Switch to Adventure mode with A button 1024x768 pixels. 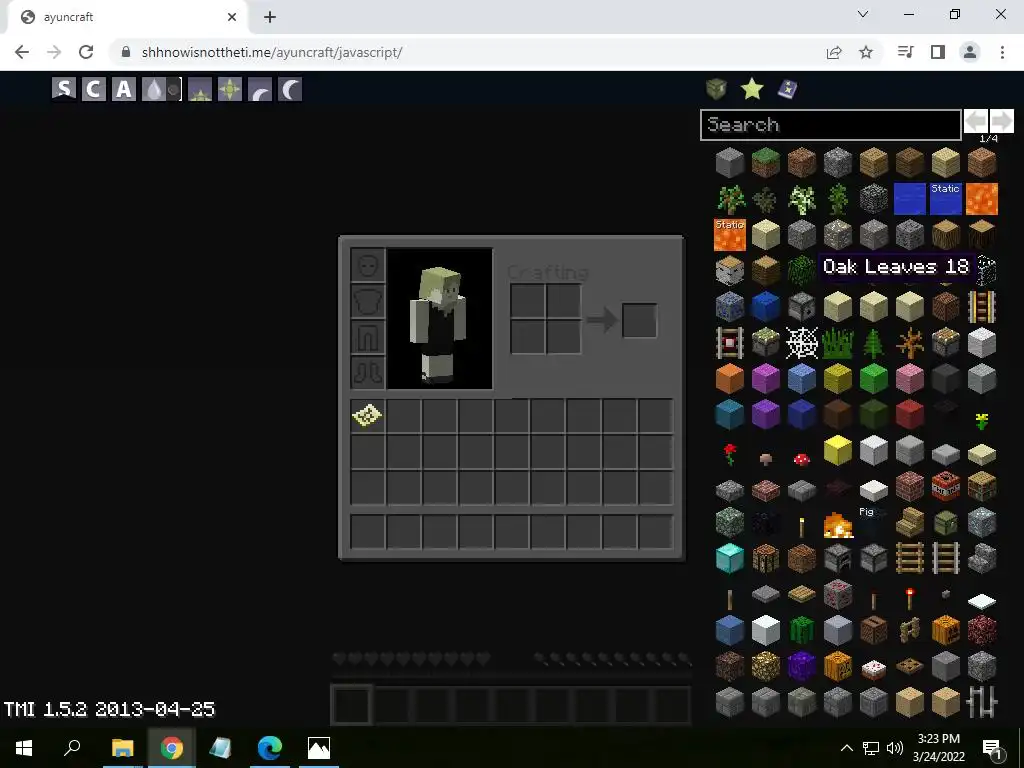coord(123,89)
